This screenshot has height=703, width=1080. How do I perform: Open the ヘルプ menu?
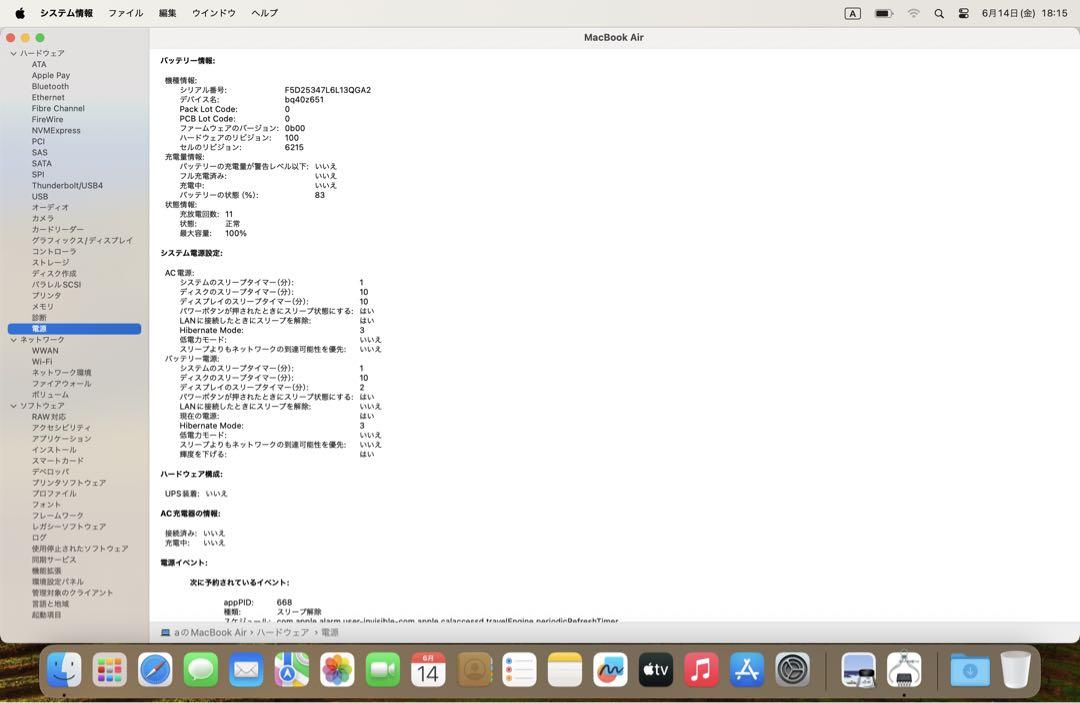[x=264, y=13]
